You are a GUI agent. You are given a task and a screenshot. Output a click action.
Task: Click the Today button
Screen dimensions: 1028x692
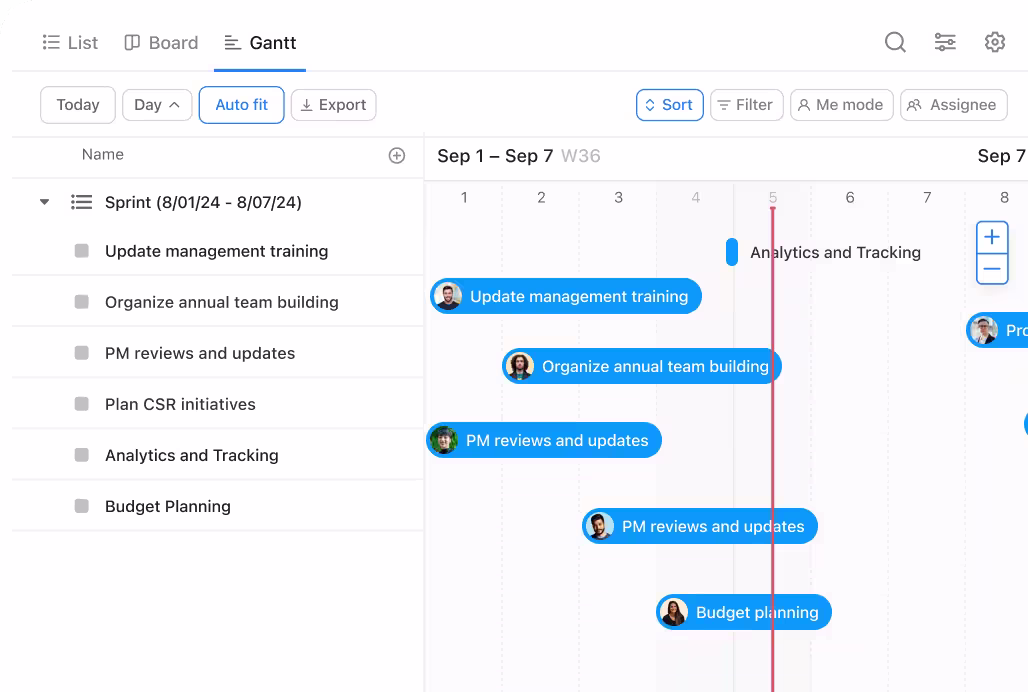click(x=77, y=105)
